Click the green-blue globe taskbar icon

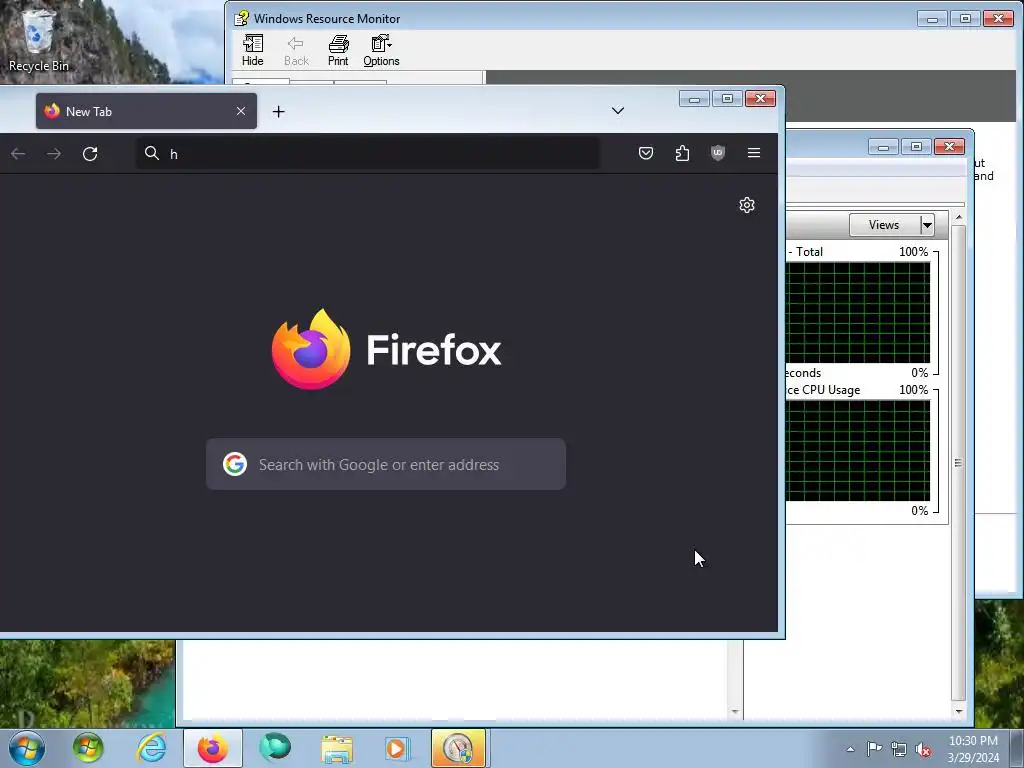pyautogui.click(x=274, y=748)
